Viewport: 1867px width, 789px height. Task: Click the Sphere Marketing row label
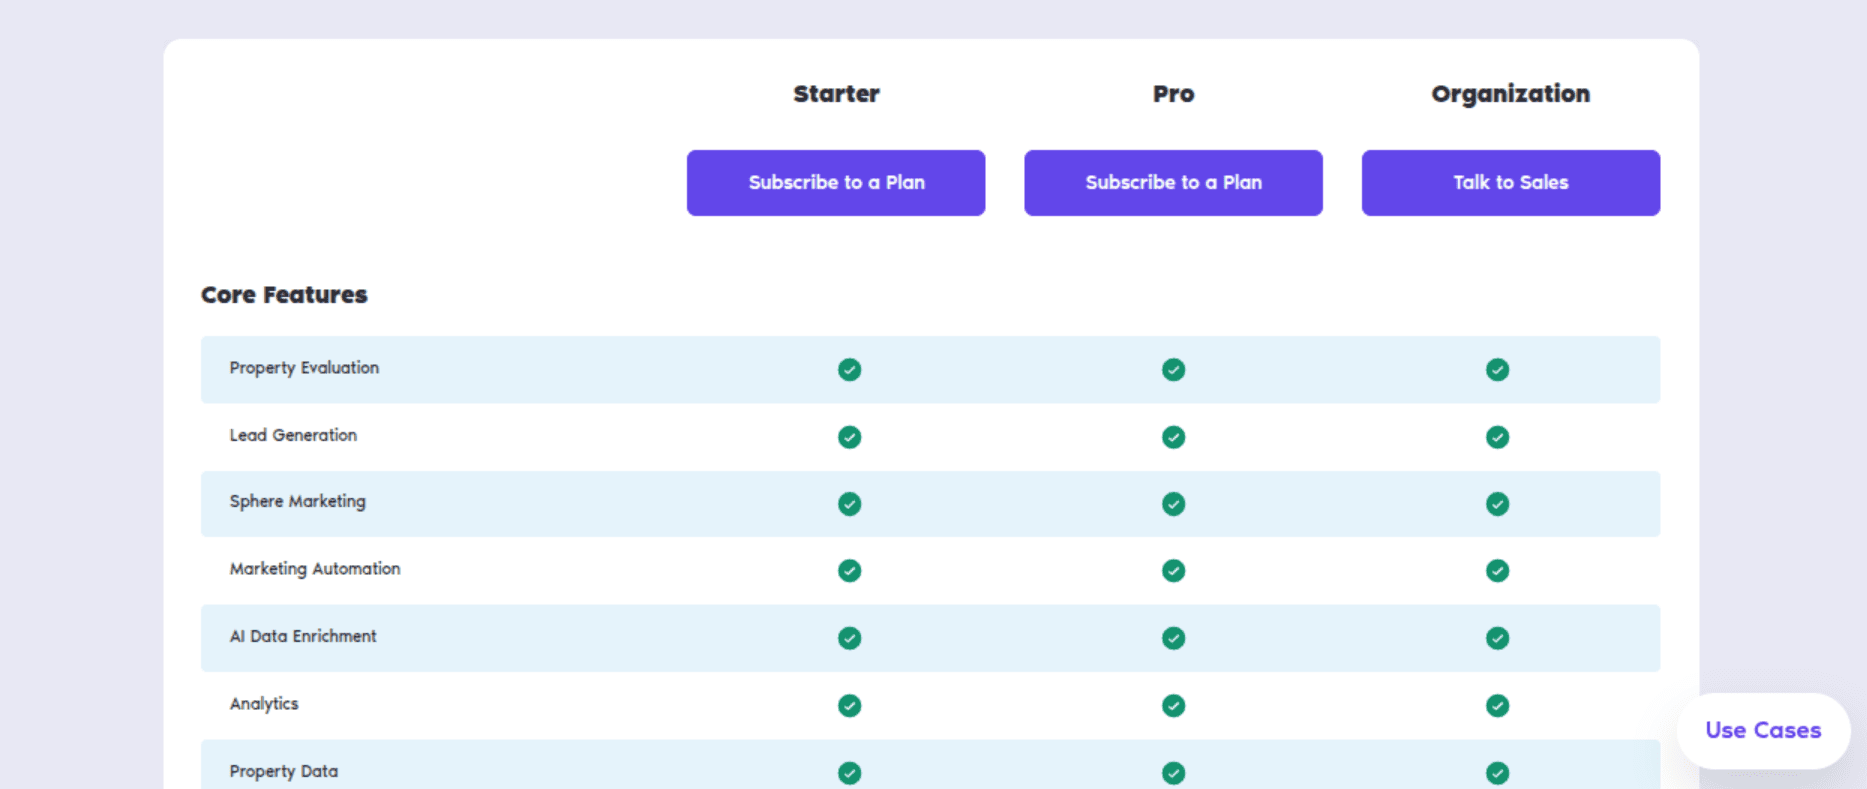pyautogui.click(x=298, y=502)
